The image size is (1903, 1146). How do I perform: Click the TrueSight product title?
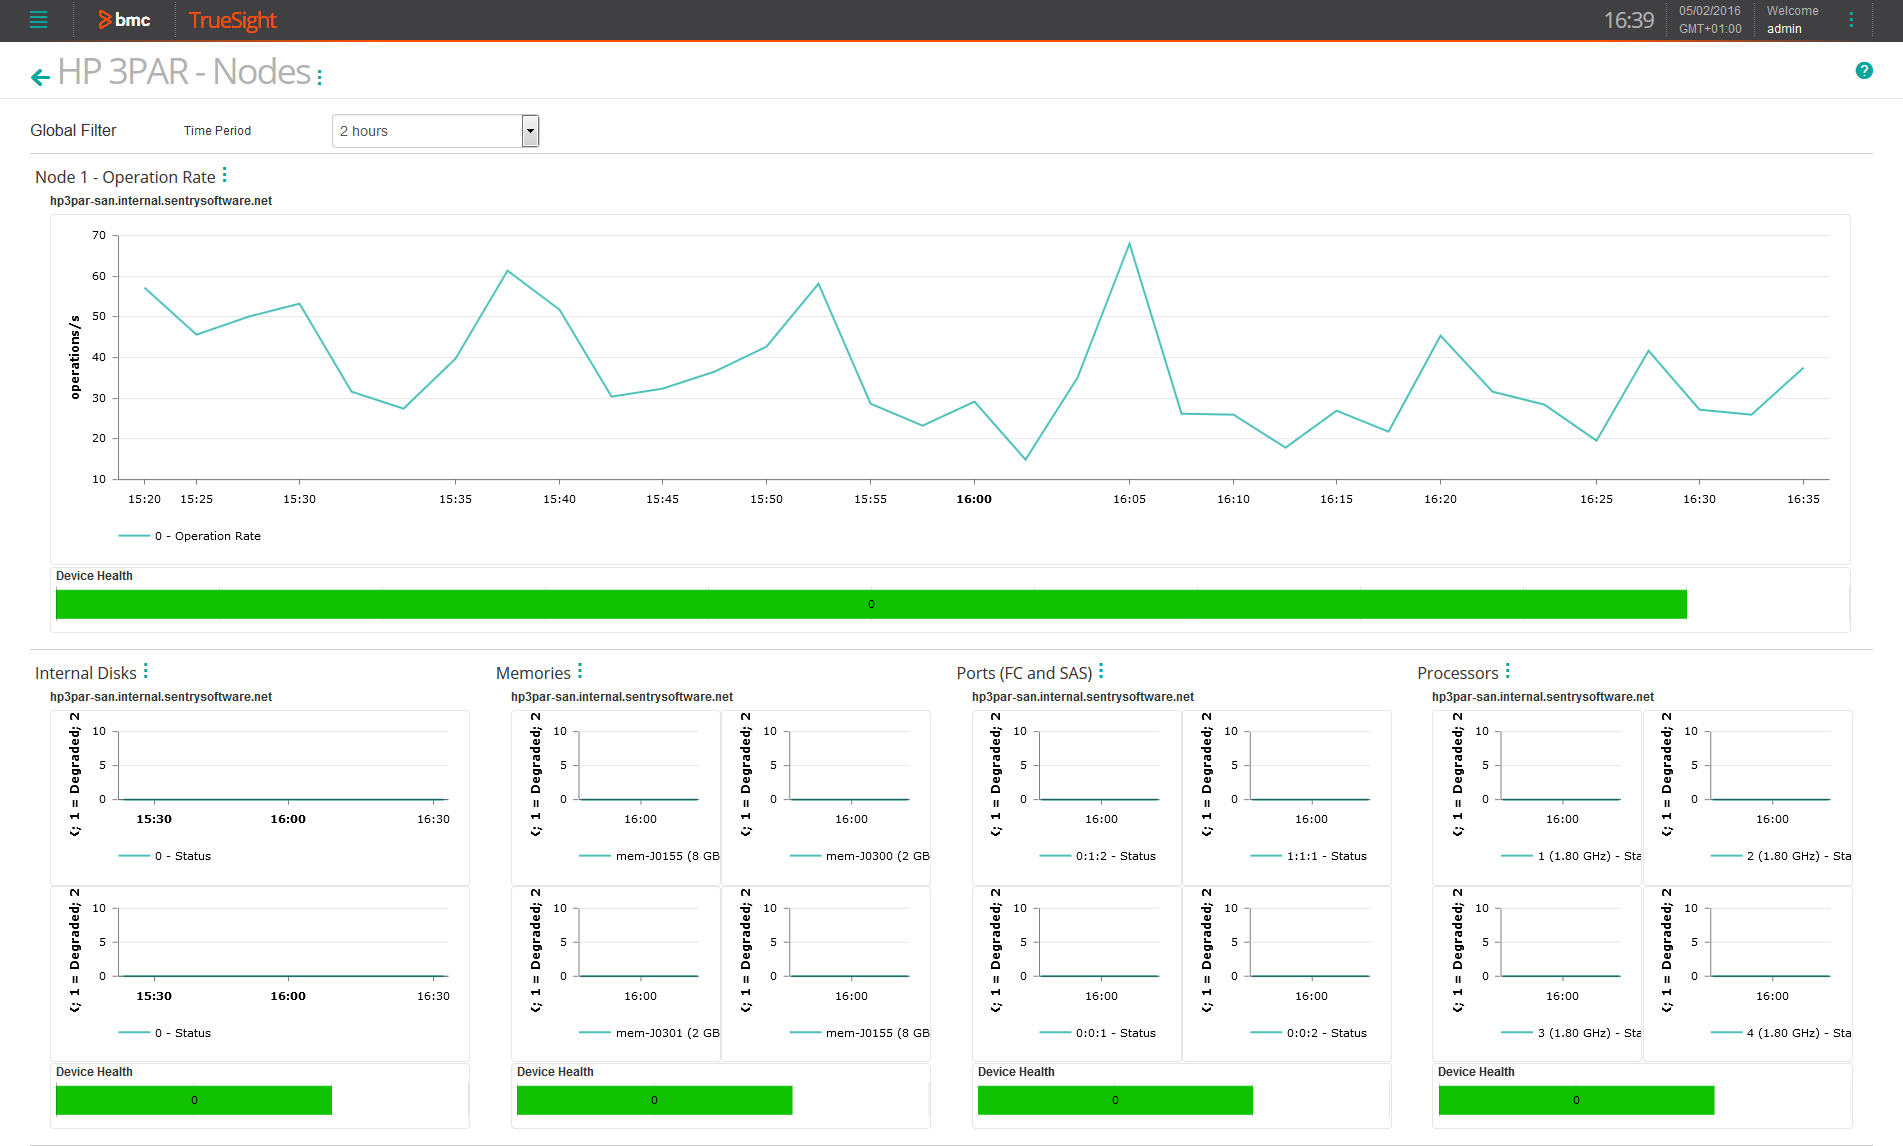point(232,20)
